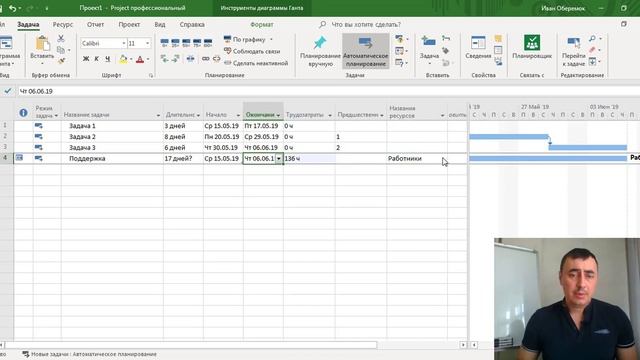This screenshot has height=360, width=640.
Task: Click the Indent task icon
Action: point(176,59)
